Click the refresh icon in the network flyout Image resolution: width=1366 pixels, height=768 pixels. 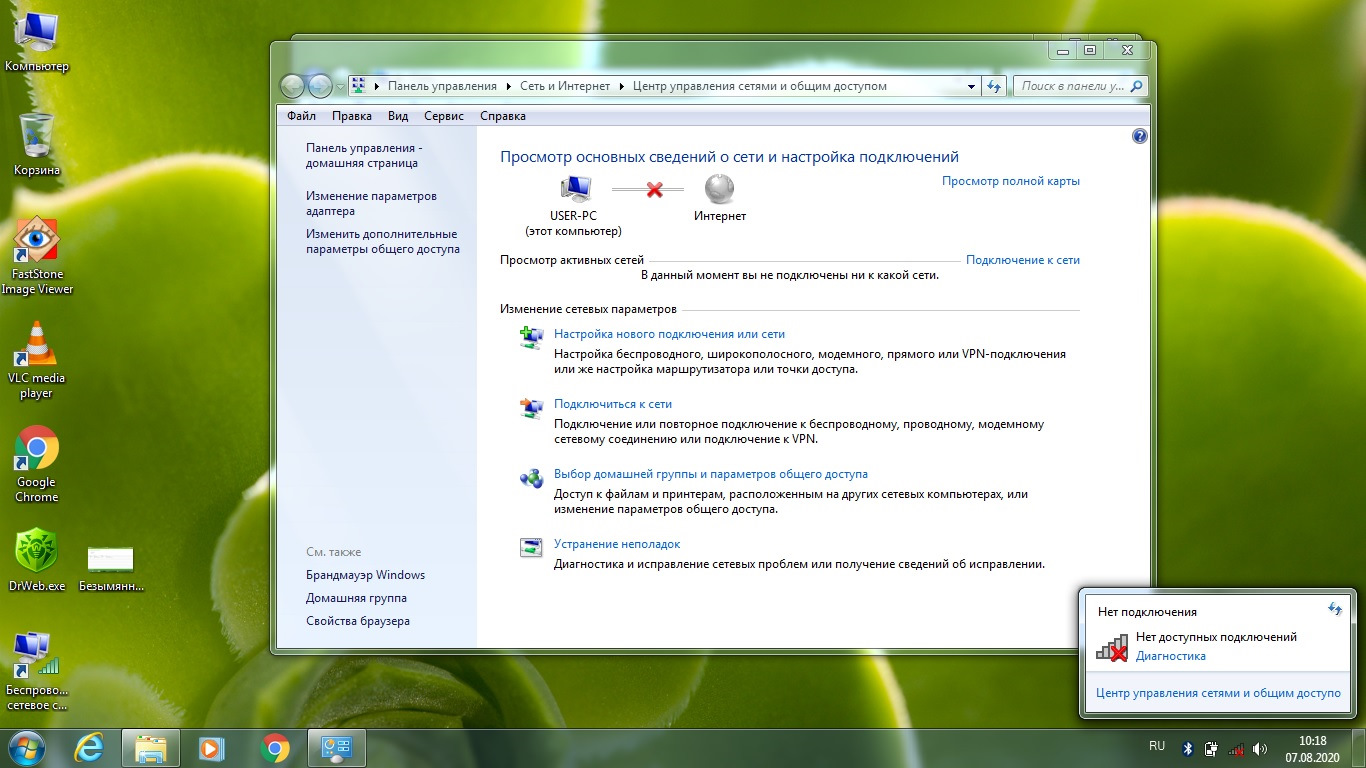(x=1334, y=608)
